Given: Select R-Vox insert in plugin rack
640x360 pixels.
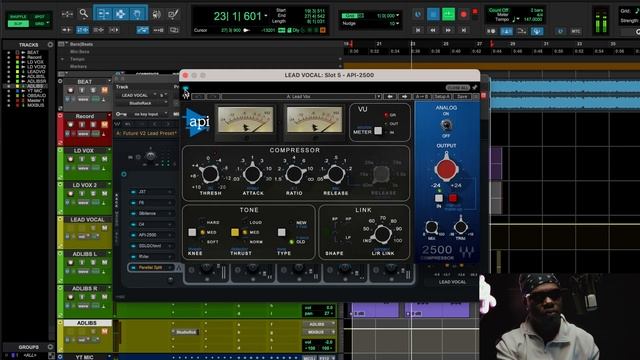Looking at the screenshot, I should click(x=150, y=257).
